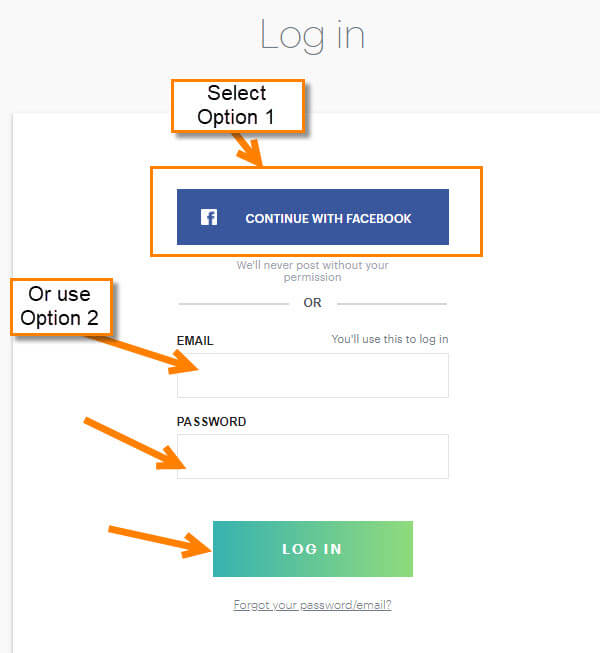The height and width of the screenshot is (653, 600).
Task: Focus the Password input field
Action: (x=313, y=456)
